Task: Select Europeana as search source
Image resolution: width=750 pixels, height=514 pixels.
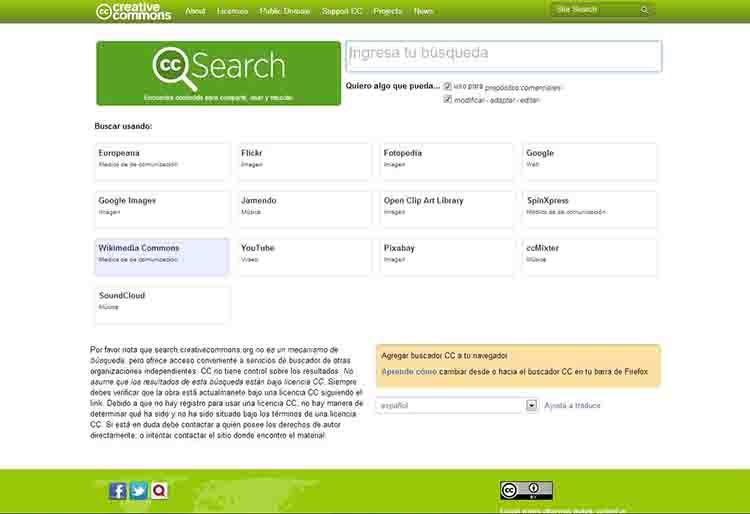Action: 162,162
